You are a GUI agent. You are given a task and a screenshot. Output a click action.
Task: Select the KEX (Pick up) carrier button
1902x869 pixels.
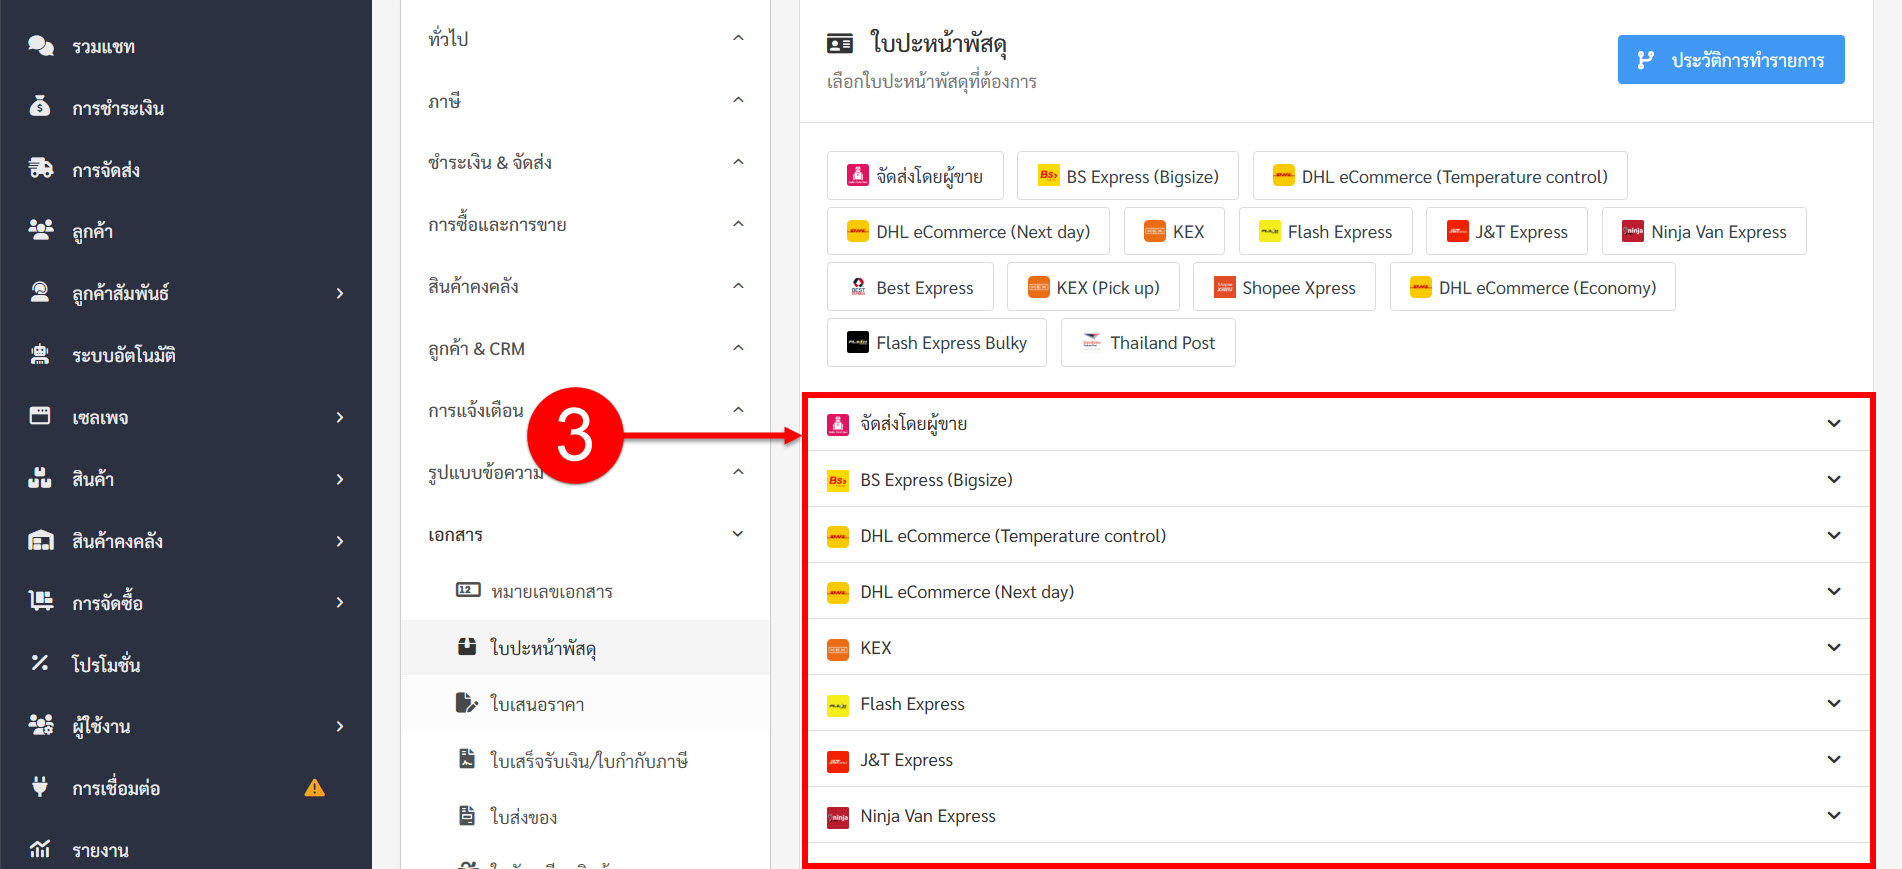[1093, 287]
